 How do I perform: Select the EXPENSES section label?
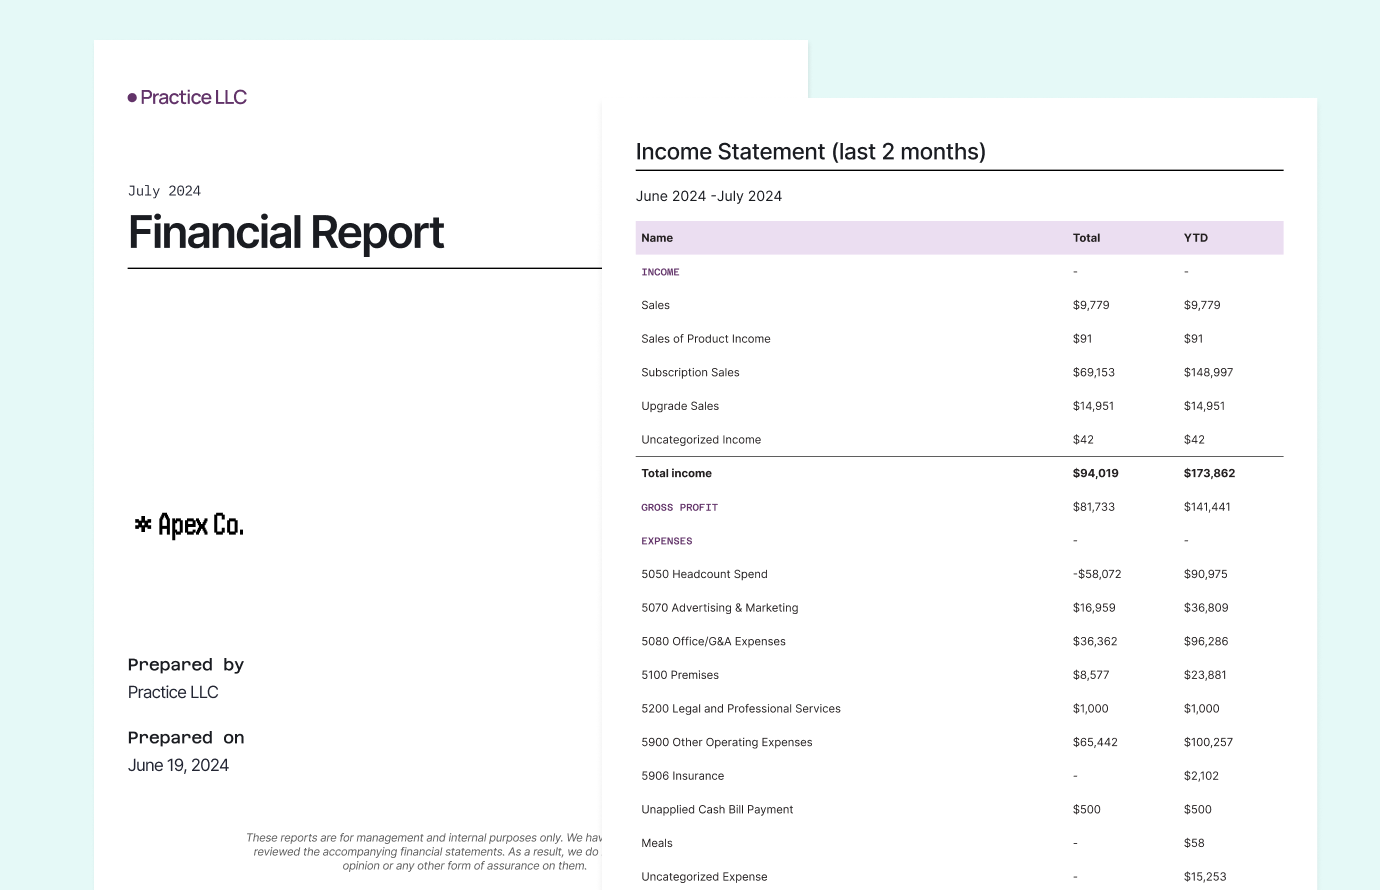point(666,541)
